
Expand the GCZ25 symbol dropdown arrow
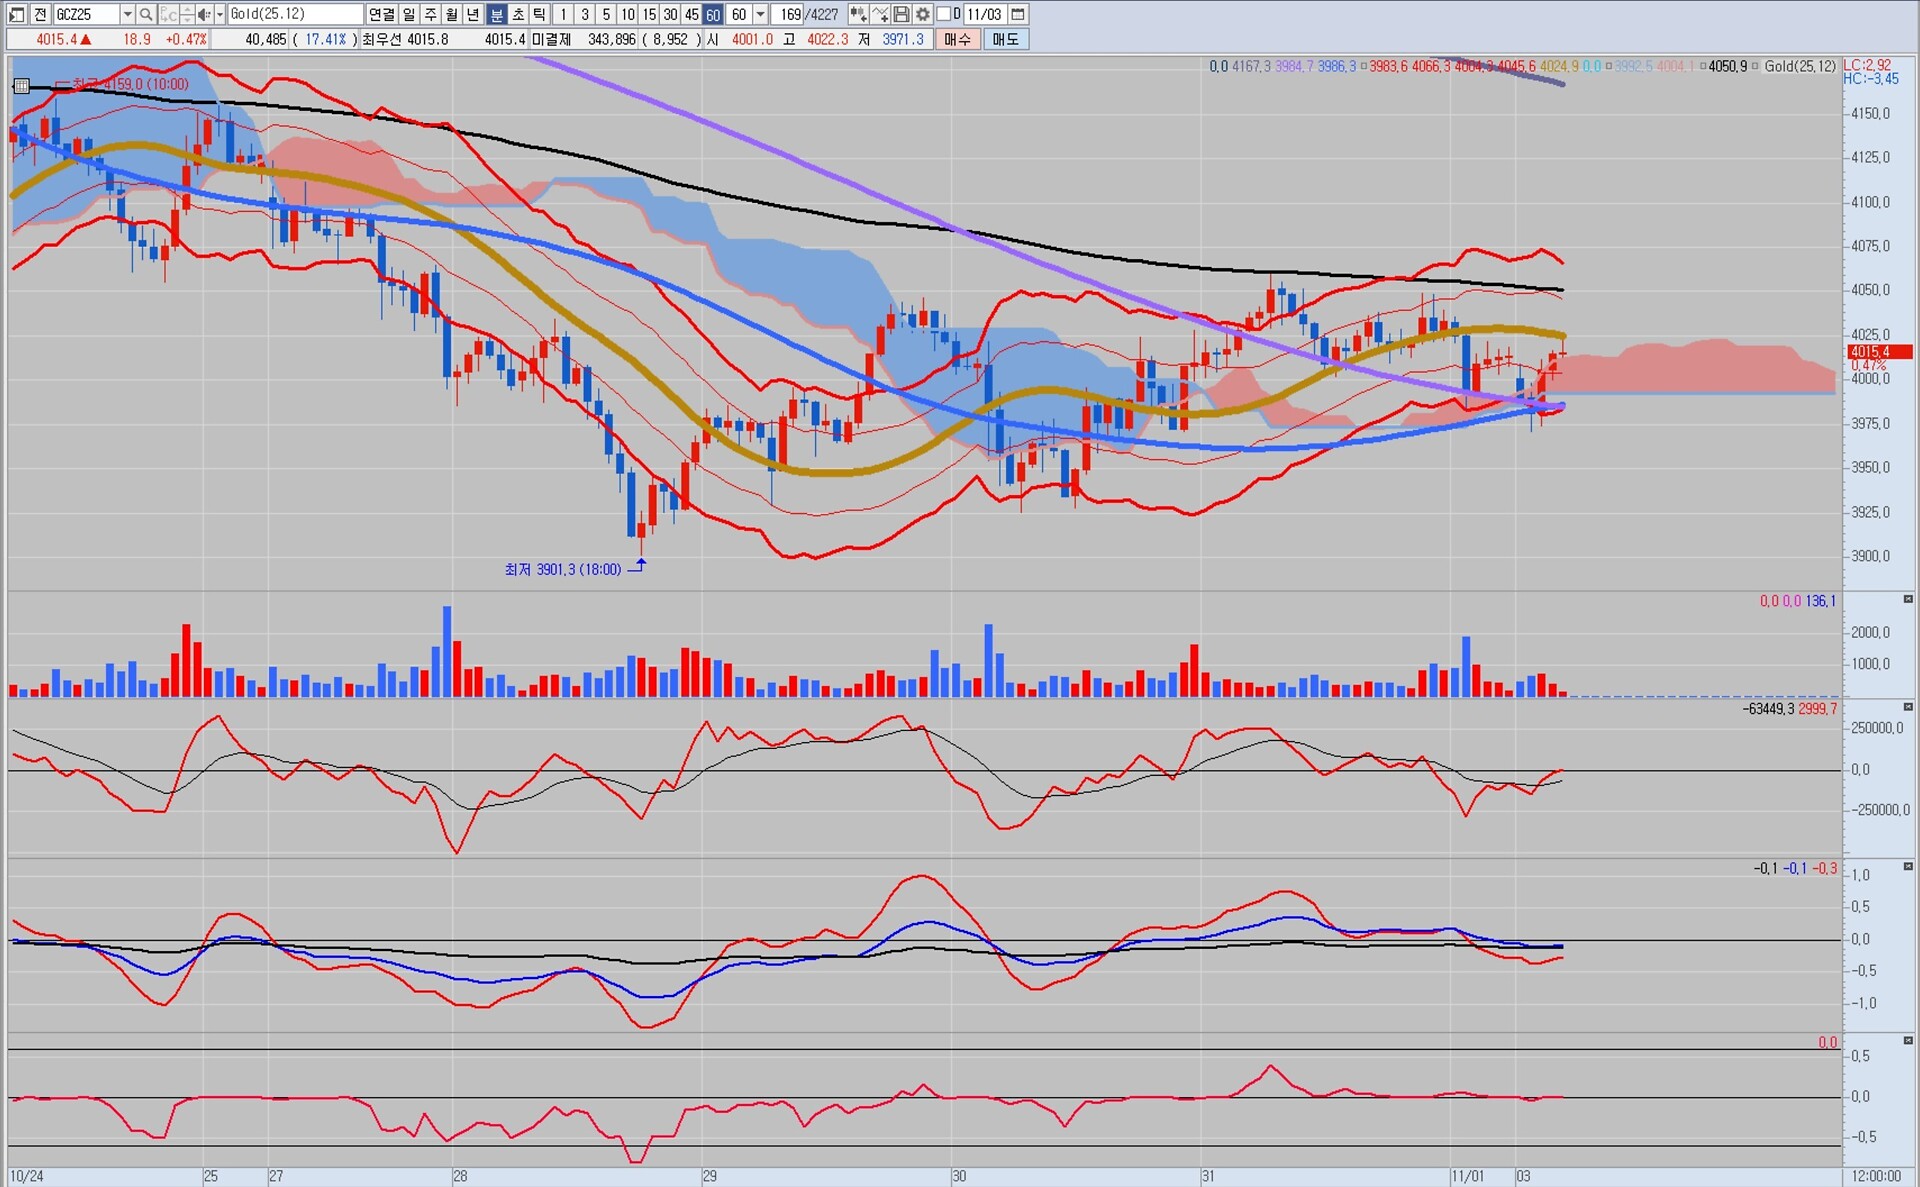click(x=127, y=14)
